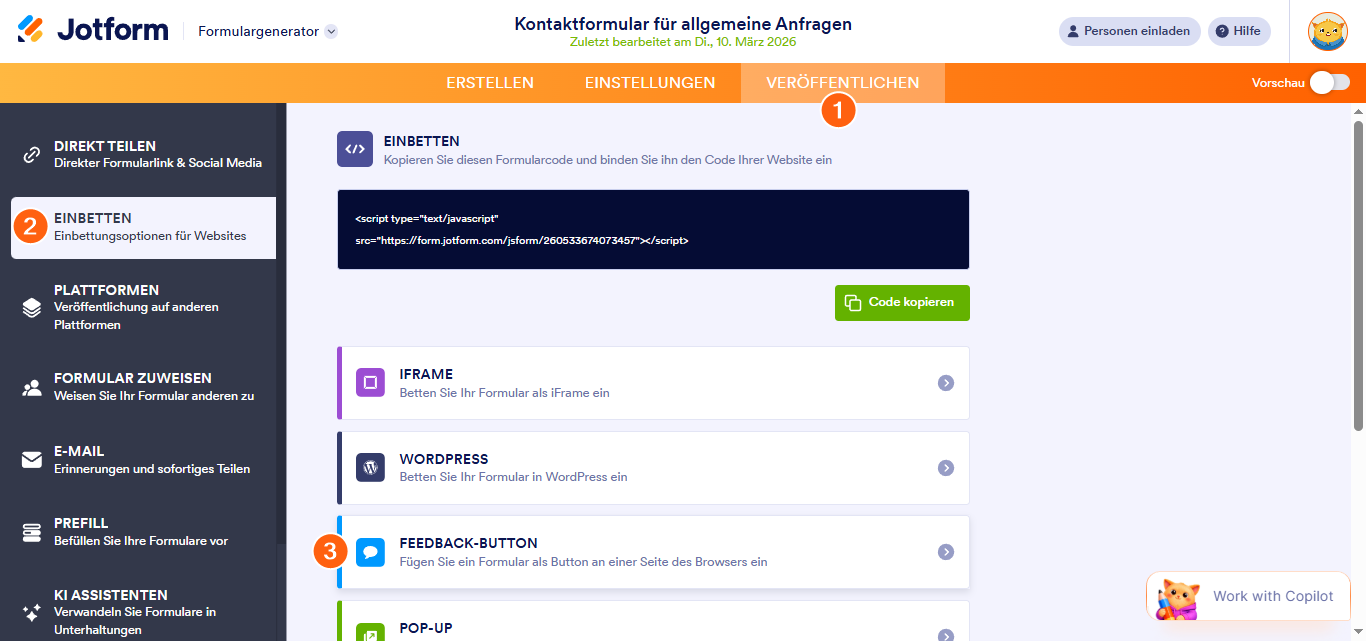Click the speech-bubble Feedback-Button icon

[370, 552]
